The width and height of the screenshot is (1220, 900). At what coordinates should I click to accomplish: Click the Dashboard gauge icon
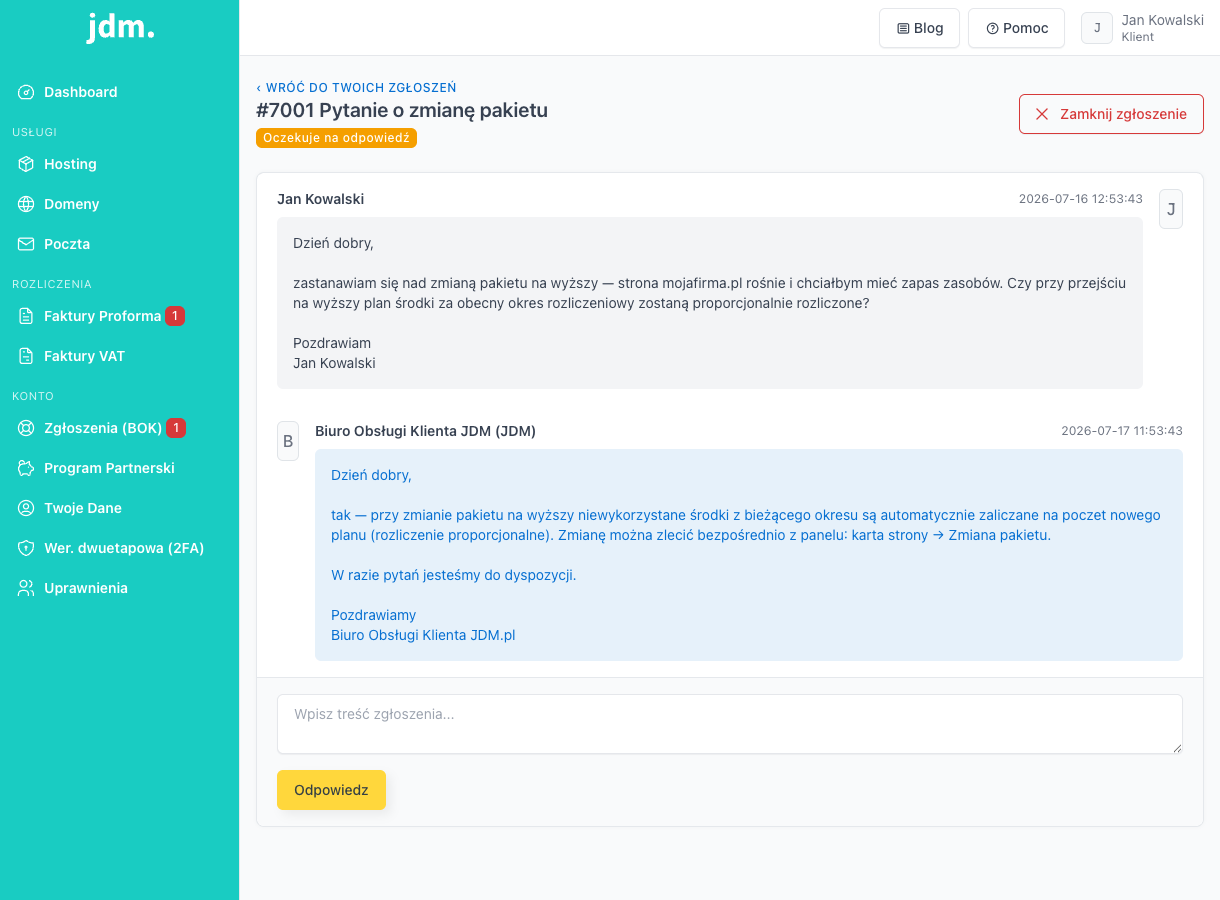pos(26,92)
